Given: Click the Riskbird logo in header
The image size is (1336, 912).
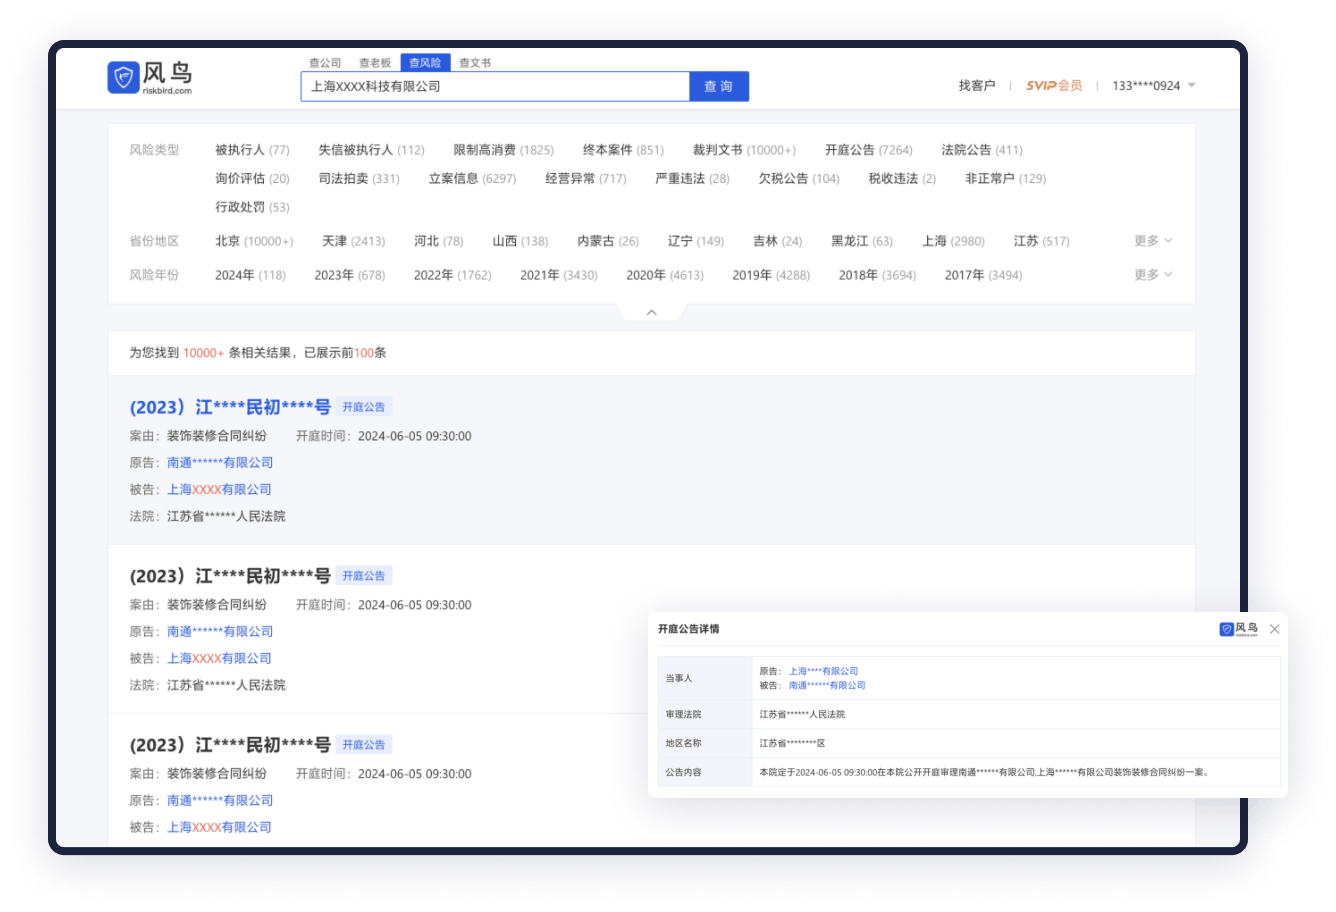Looking at the screenshot, I should pyautogui.click(x=150, y=77).
